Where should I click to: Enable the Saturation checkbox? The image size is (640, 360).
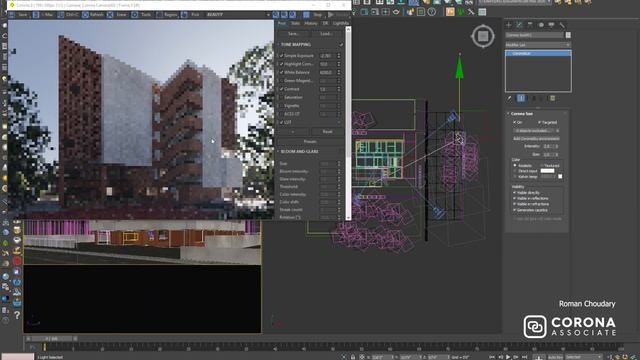coord(281,97)
